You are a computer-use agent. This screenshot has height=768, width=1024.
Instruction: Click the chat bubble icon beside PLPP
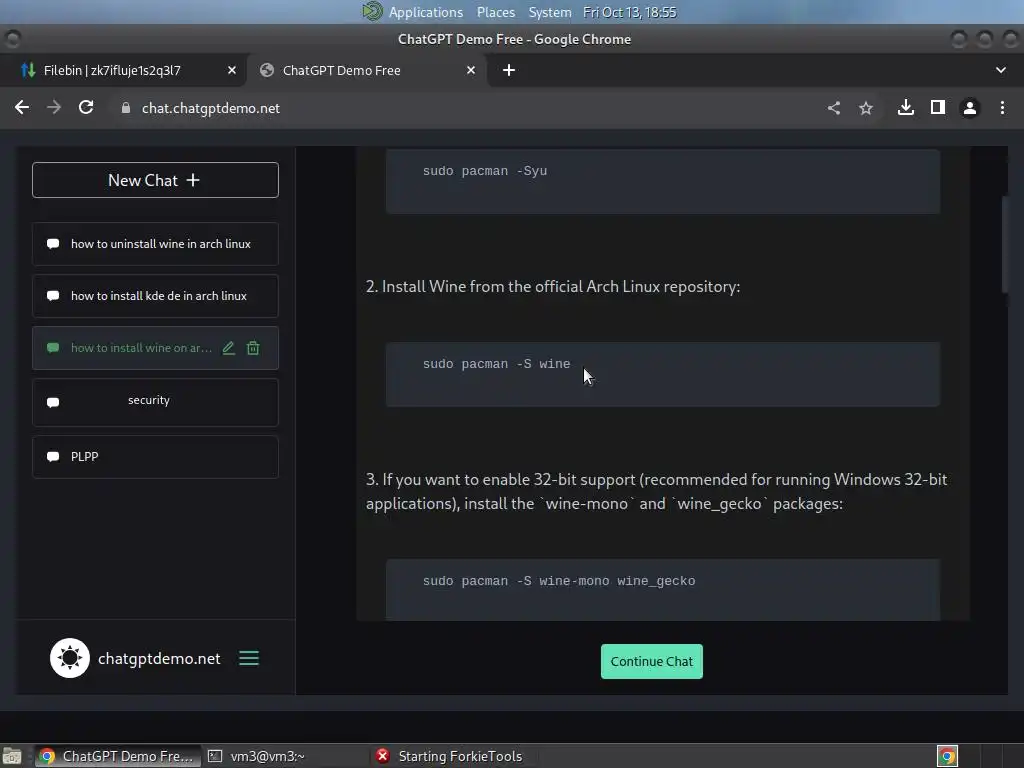click(53, 456)
